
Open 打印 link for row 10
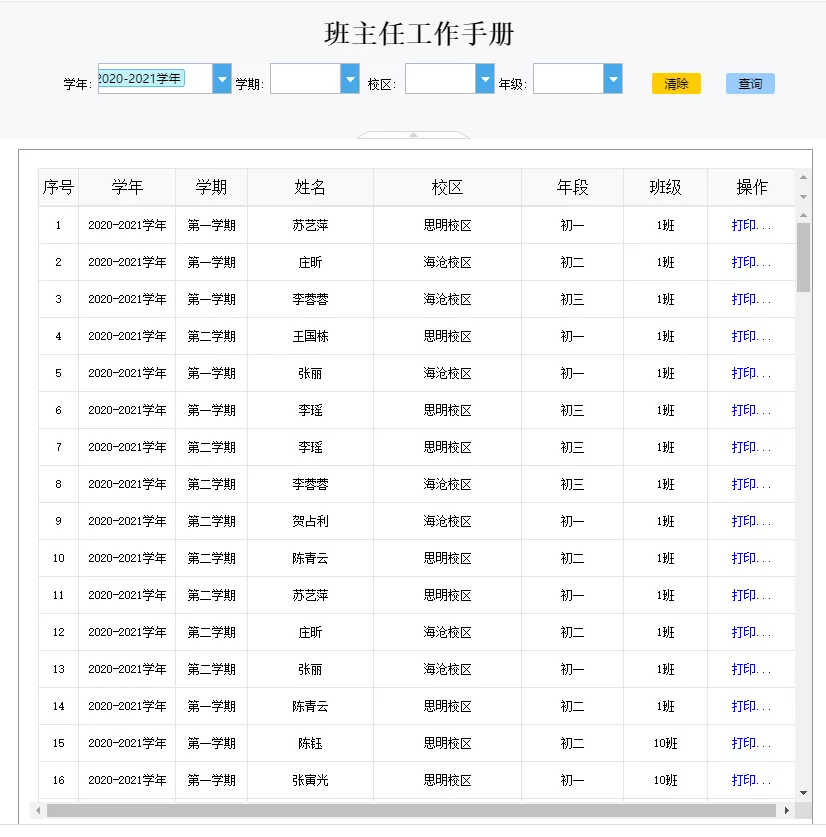[x=750, y=558]
